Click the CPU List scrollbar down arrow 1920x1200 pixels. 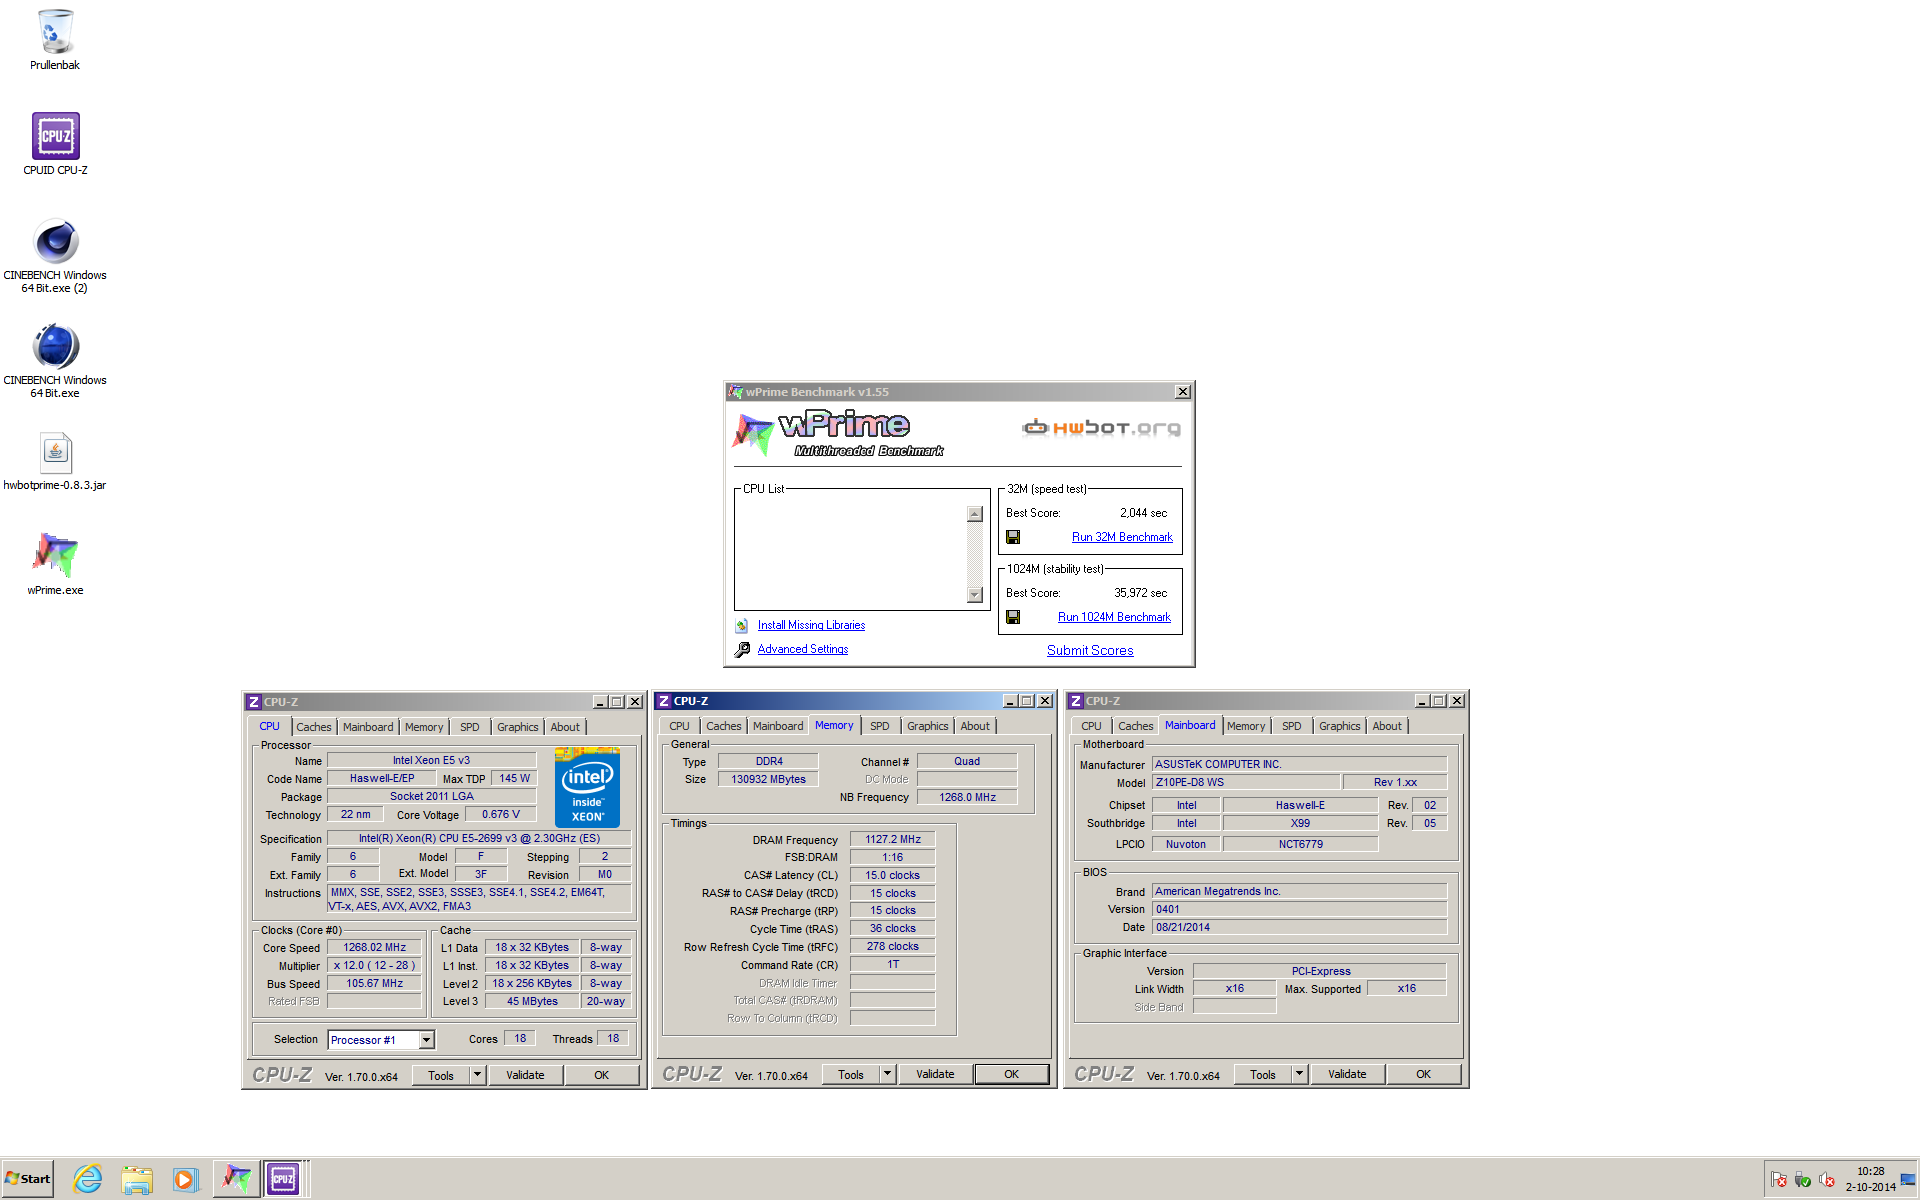point(975,595)
